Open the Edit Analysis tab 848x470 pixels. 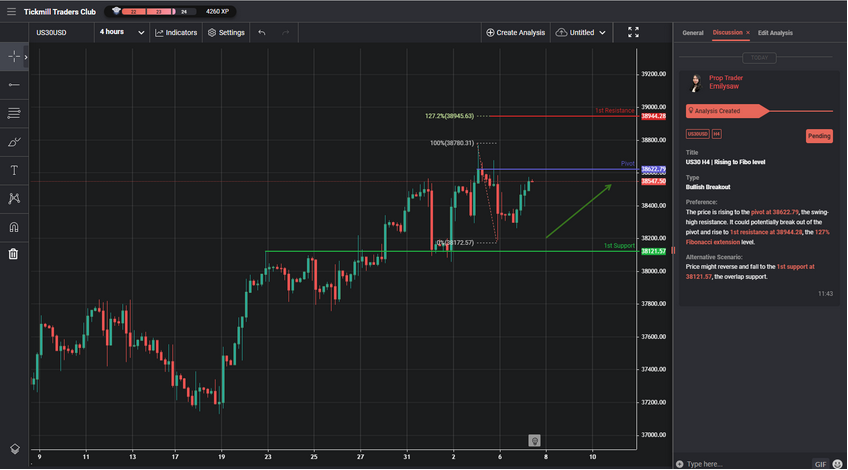(x=775, y=33)
